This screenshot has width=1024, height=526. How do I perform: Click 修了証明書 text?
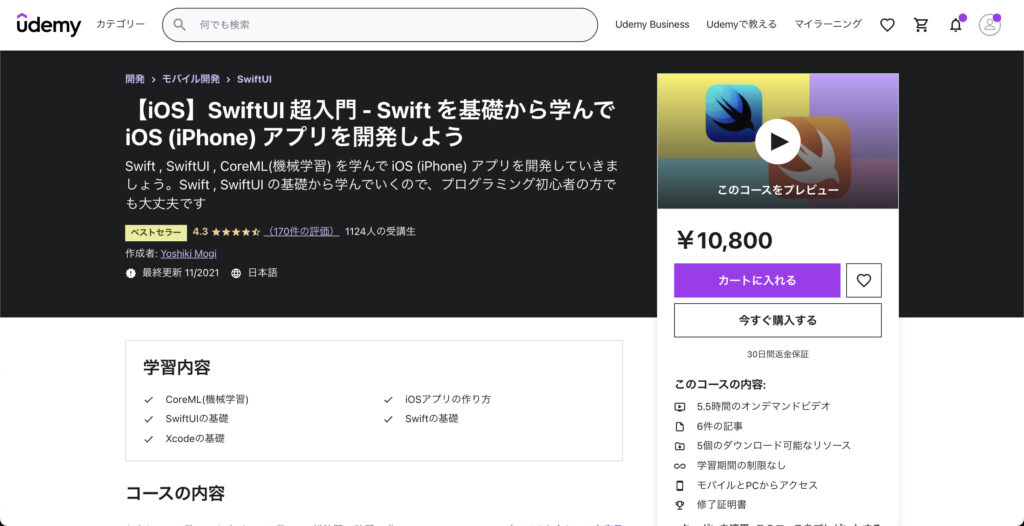722,504
